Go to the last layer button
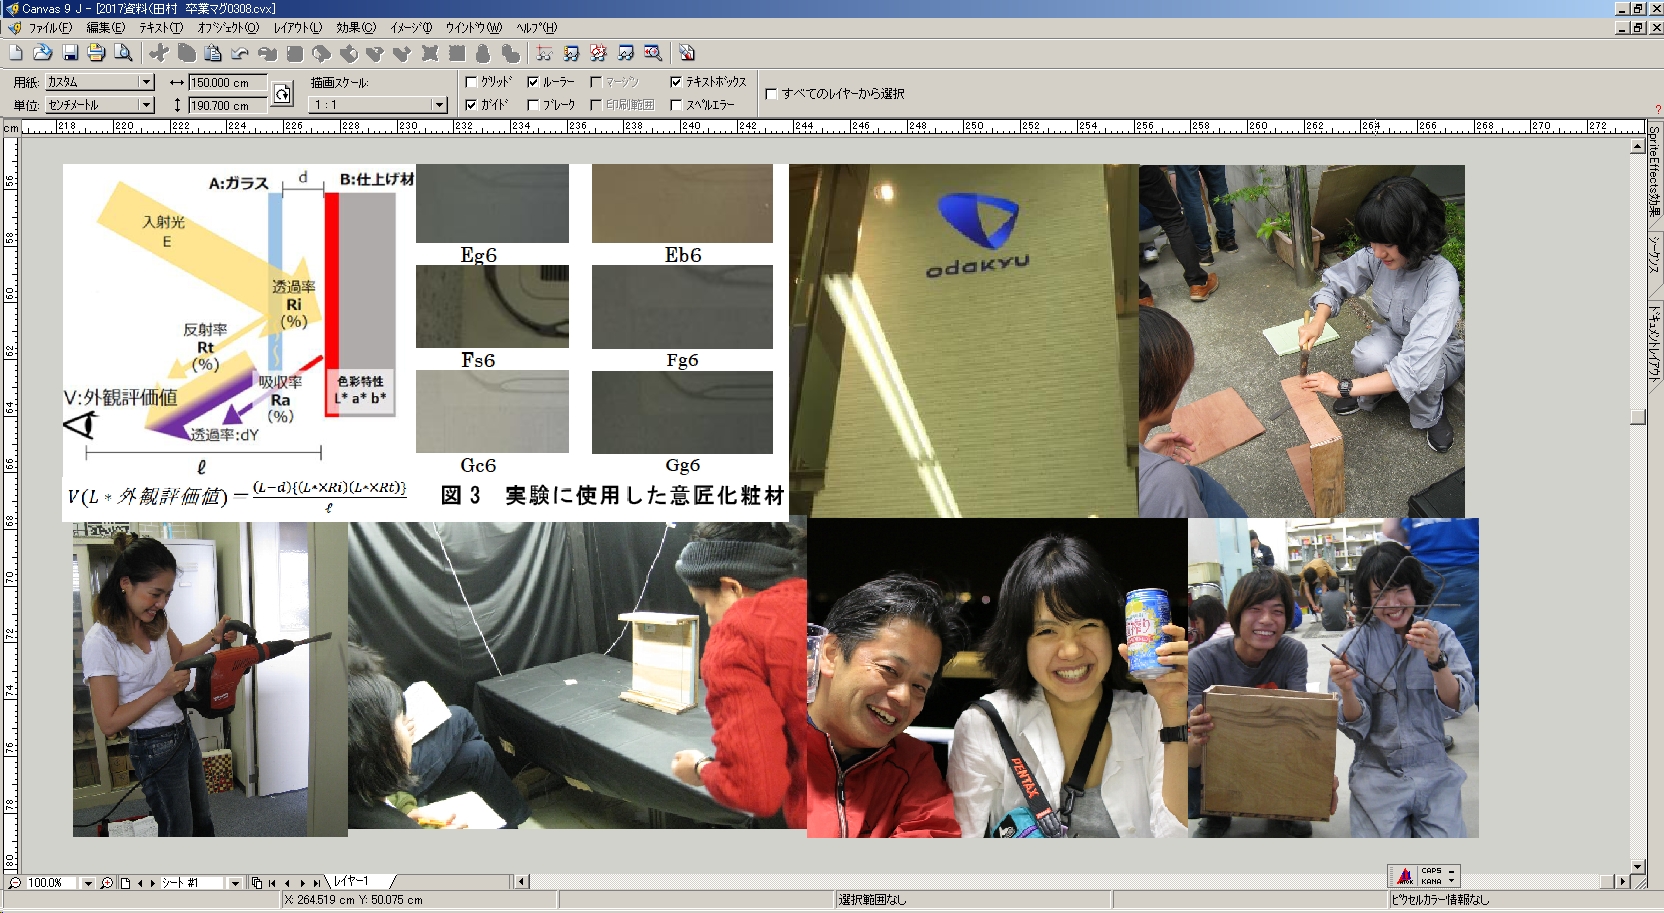Viewport: 1664px width, 913px height. (x=316, y=883)
